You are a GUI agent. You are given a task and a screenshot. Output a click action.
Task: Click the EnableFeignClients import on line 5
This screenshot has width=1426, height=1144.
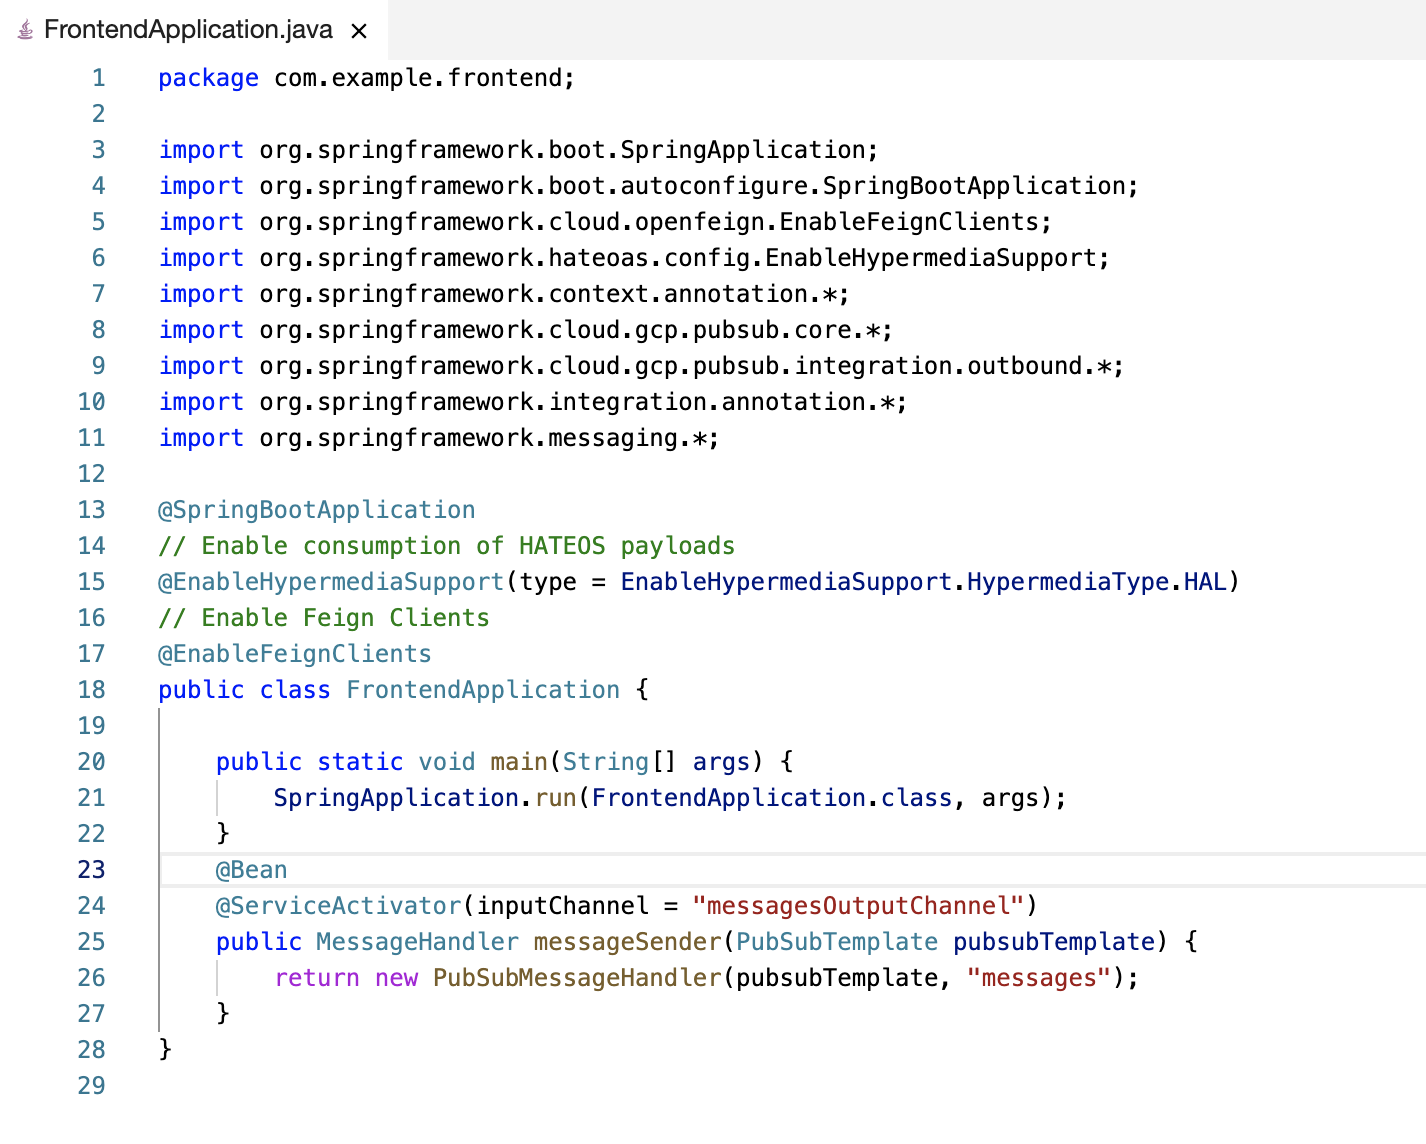[605, 222]
